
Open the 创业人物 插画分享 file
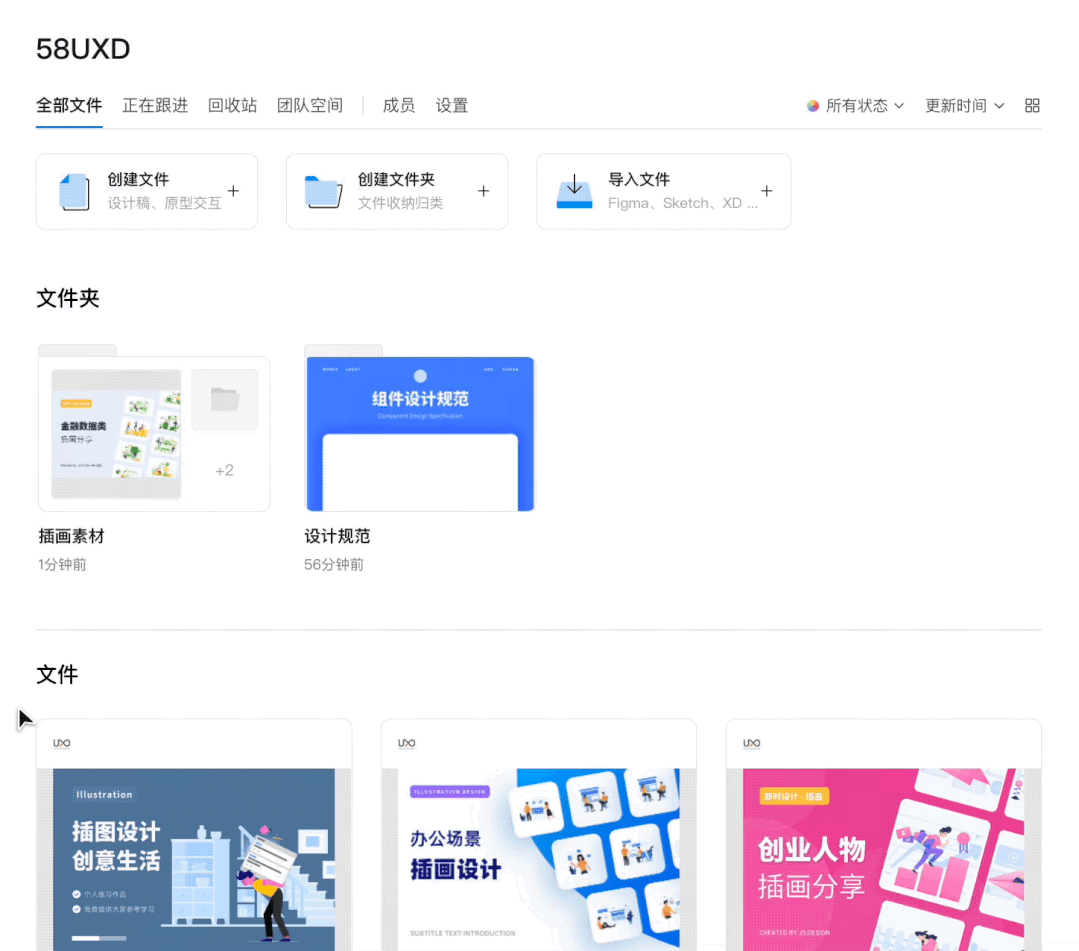884,835
